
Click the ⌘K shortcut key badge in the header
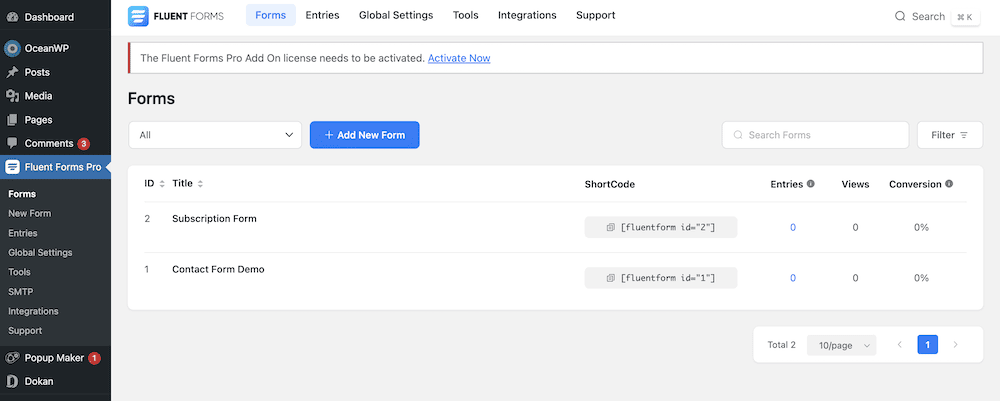tap(965, 17)
